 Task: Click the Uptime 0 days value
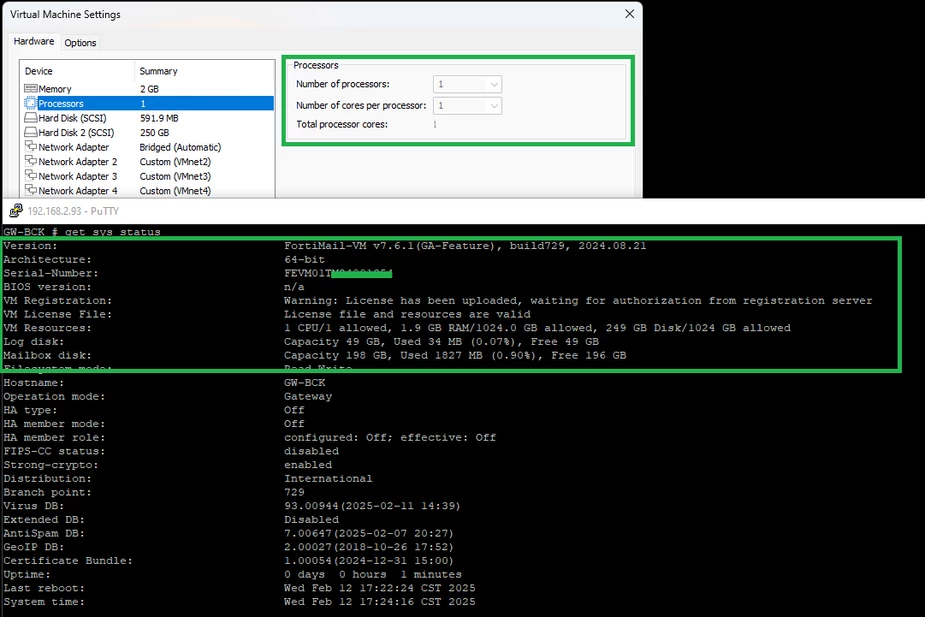click(373, 574)
